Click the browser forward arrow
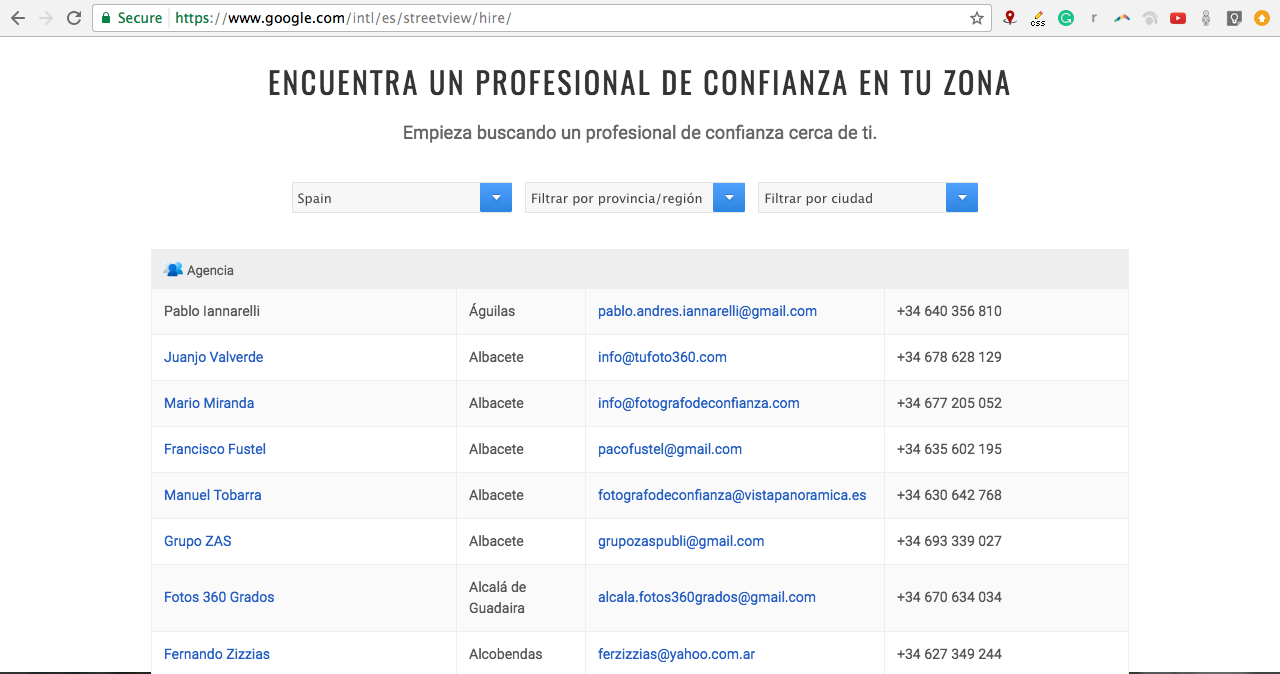Viewport: 1280px width, 674px height. point(45,18)
